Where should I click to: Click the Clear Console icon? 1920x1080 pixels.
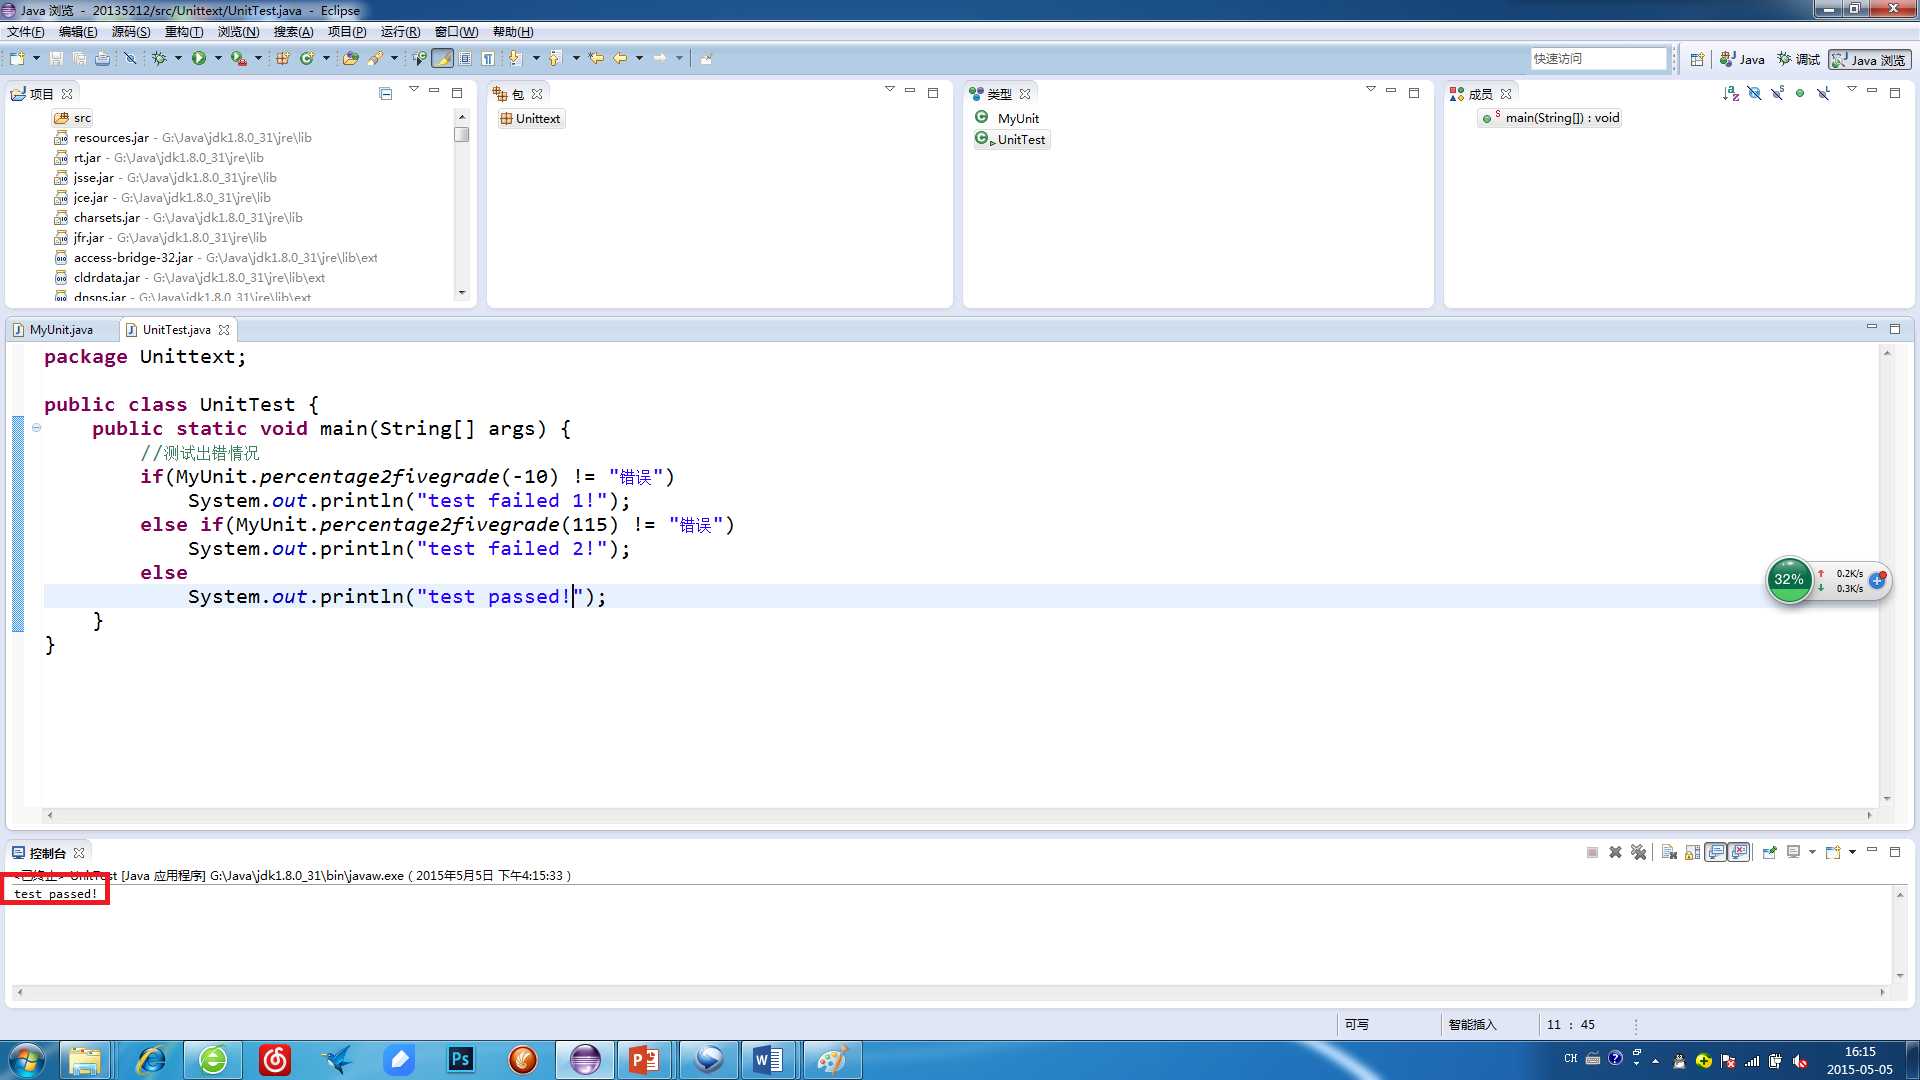(x=1669, y=852)
